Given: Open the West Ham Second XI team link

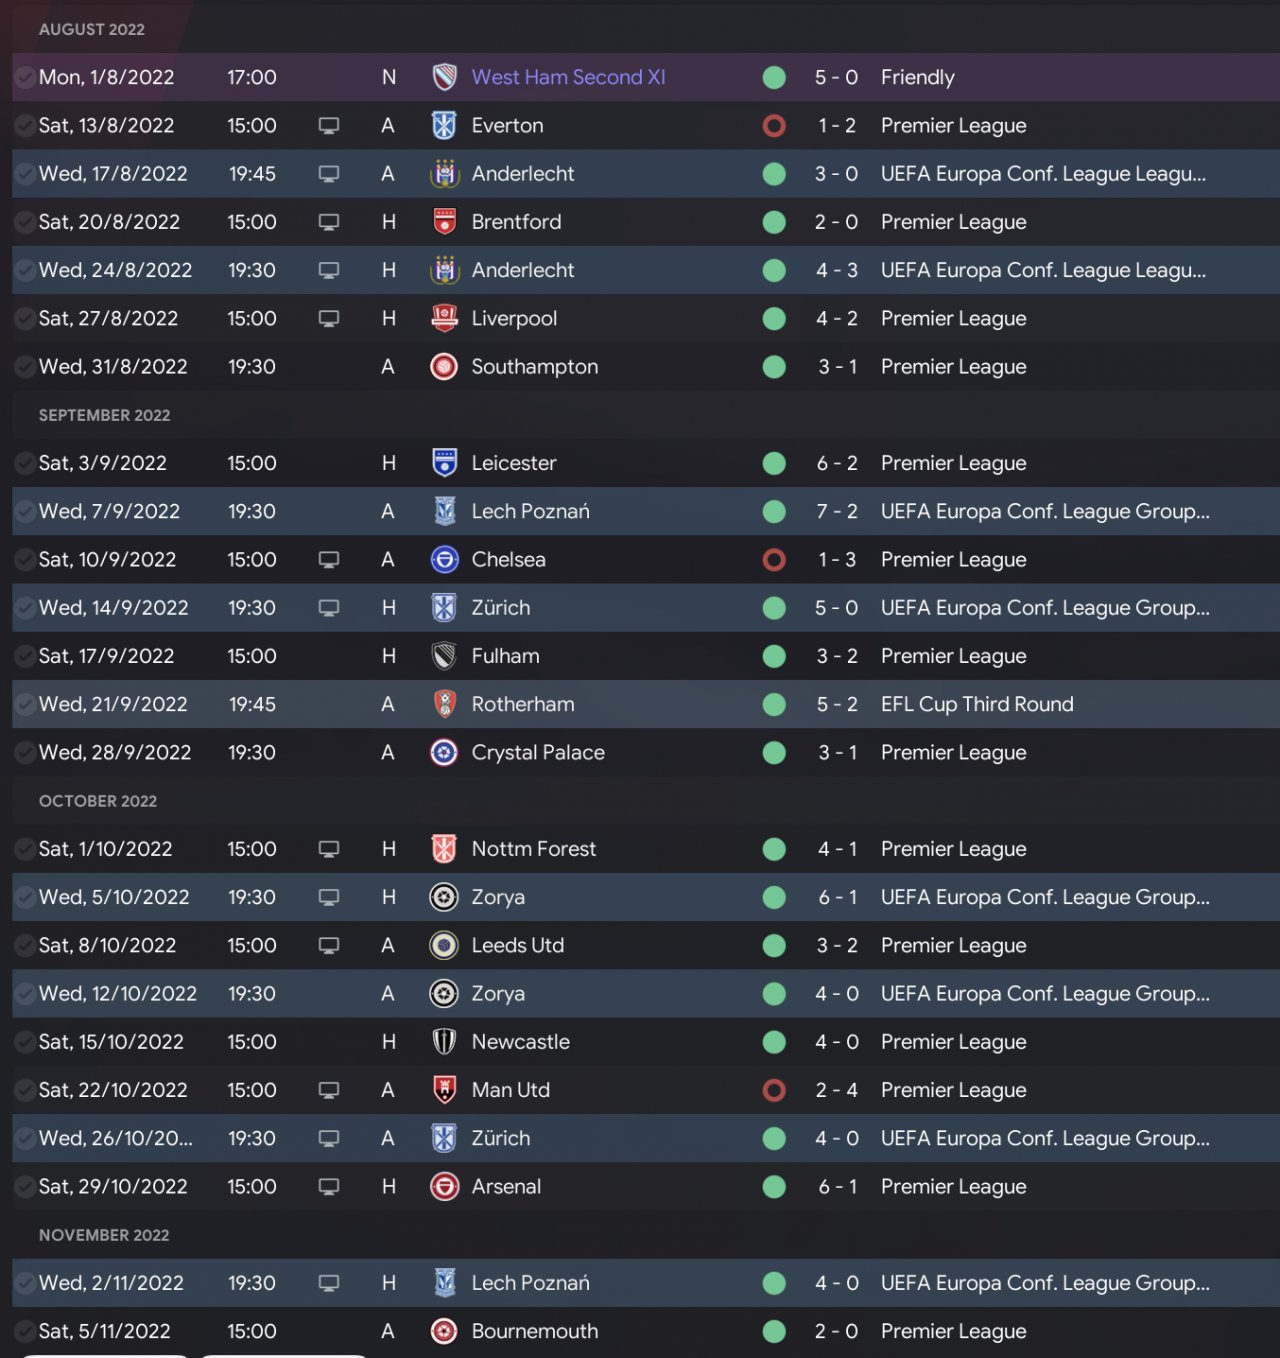Looking at the screenshot, I should tap(568, 78).
